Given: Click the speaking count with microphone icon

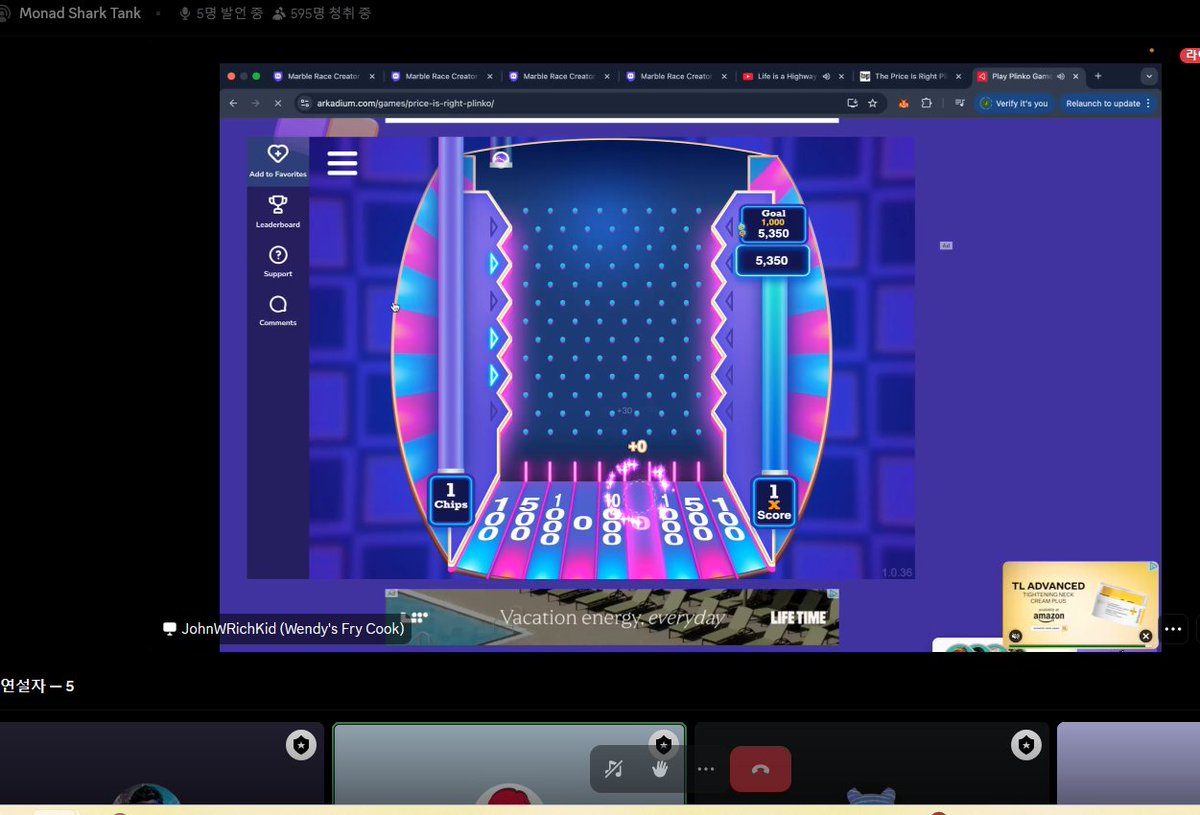Looking at the screenshot, I should [x=220, y=14].
